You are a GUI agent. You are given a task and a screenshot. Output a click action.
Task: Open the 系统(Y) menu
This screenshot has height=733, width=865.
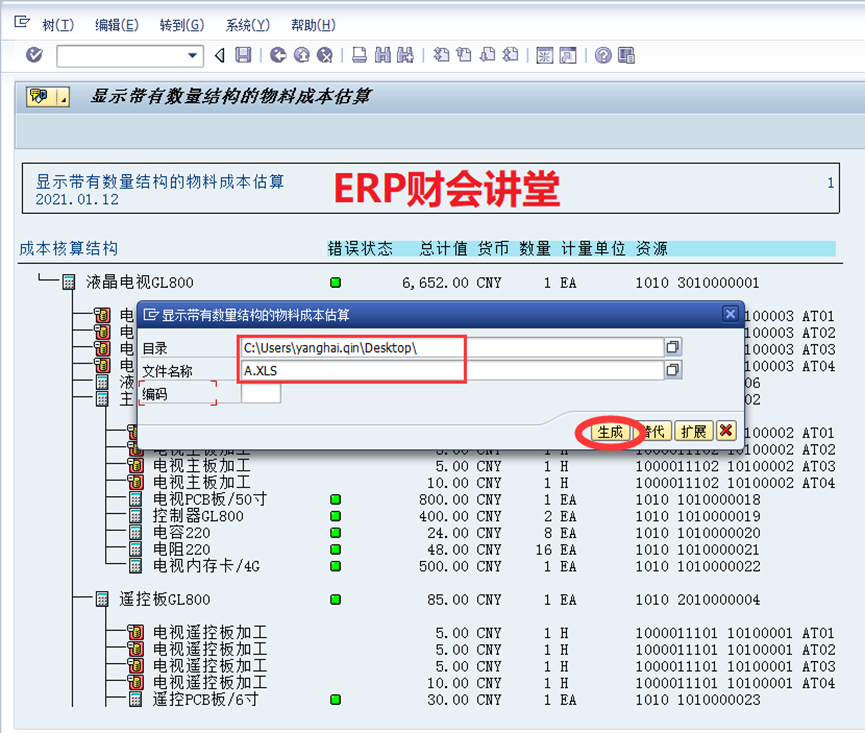pyautogui.click(x=247, y=25)
